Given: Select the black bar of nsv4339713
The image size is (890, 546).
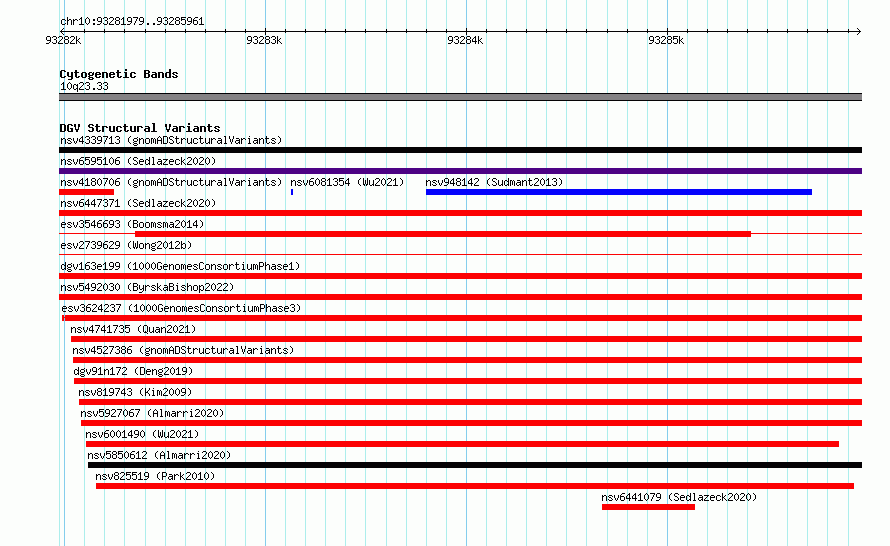Looking at the screenshot, I should pos(460,150).
